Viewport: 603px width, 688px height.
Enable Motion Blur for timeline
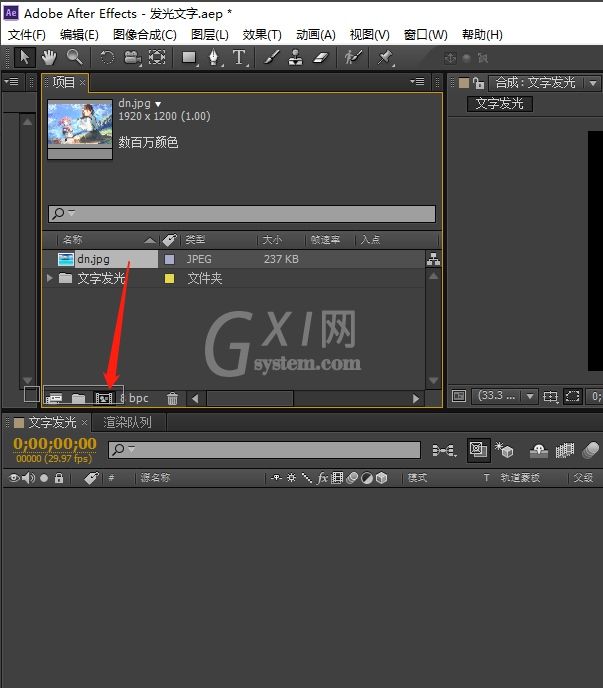[x=591, y=451]
